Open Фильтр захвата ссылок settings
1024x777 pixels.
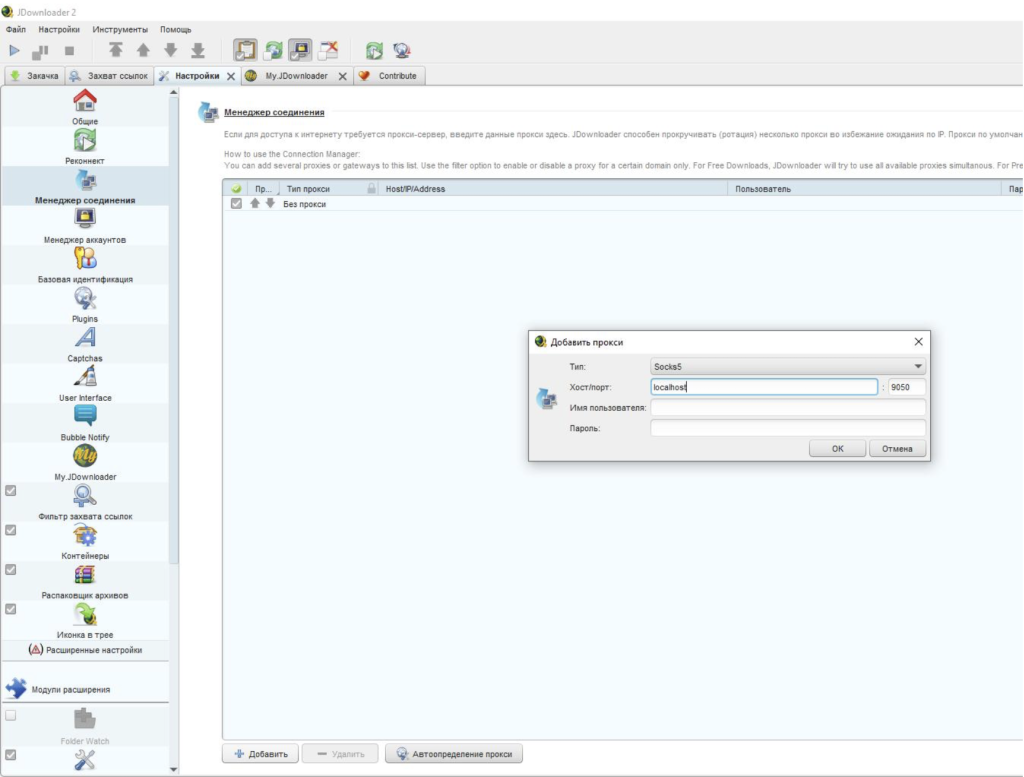pyautogui.click(x=85, y=502)
